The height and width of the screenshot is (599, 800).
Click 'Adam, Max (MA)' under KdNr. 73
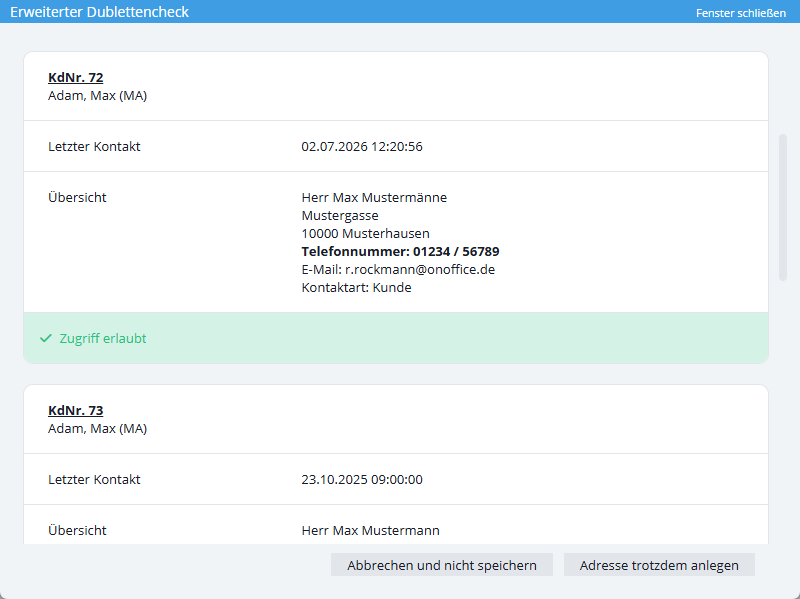pyautogui.click(x=97, y=429)
